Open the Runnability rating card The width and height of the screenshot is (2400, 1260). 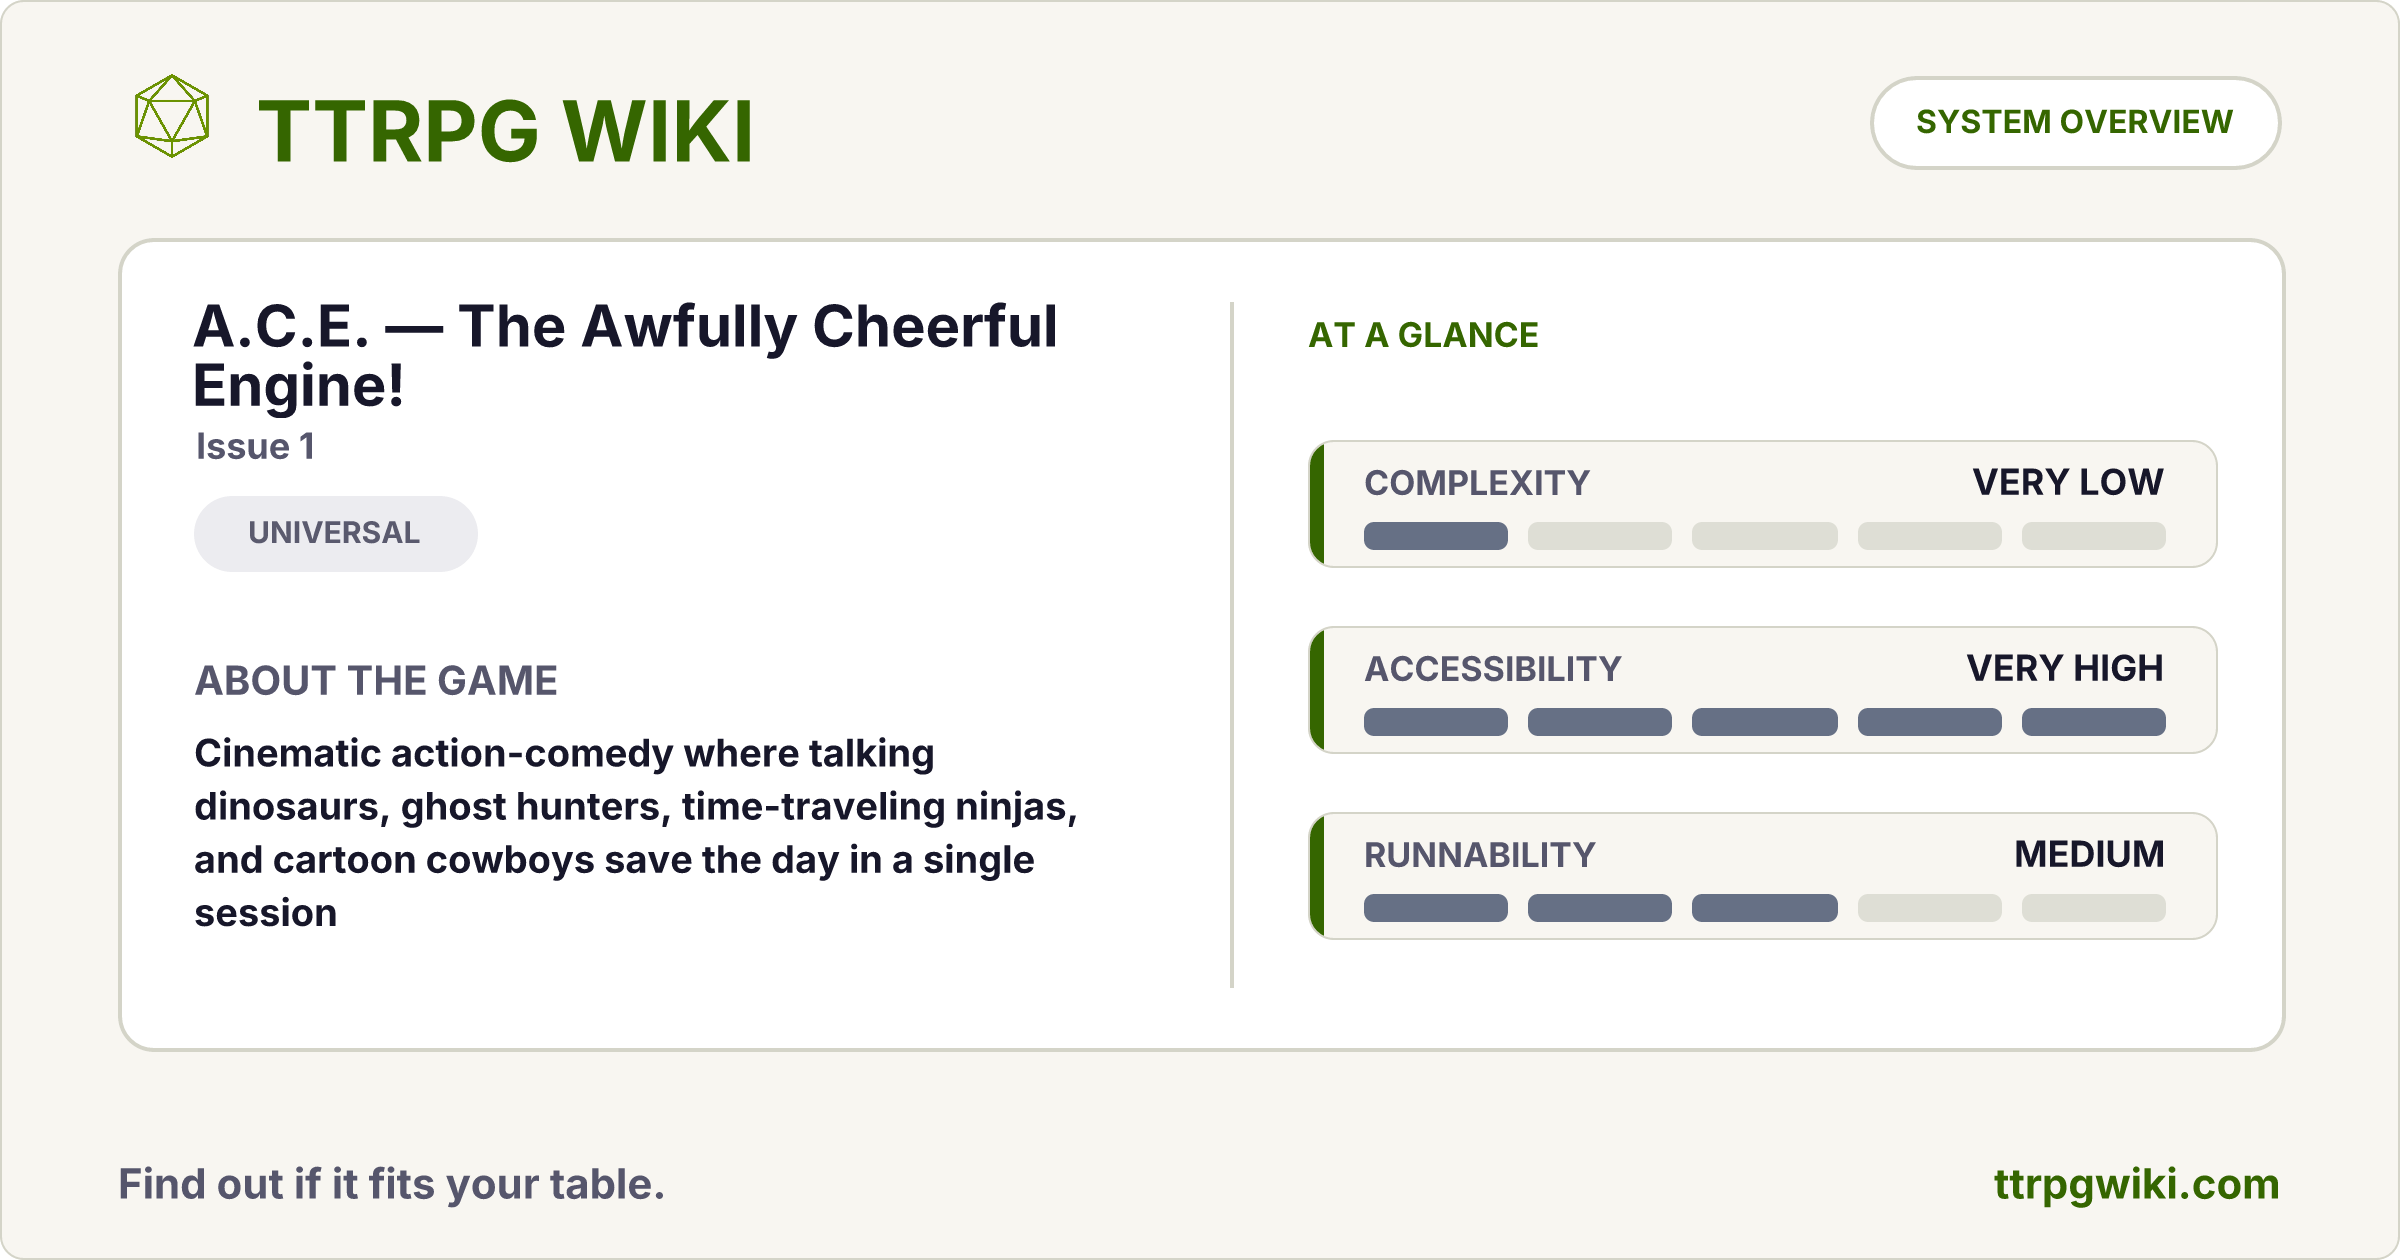(x=1763, y=876)
